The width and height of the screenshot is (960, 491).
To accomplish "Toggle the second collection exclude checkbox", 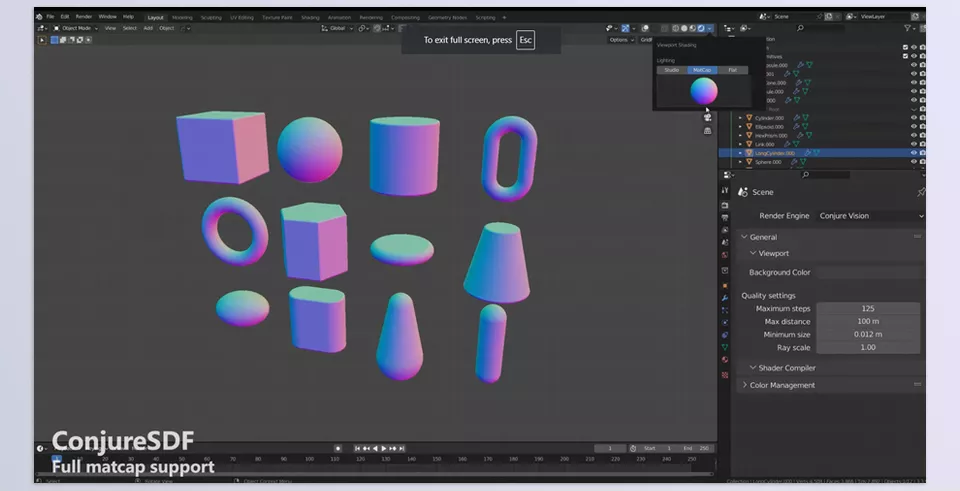I will coord(906,56).
